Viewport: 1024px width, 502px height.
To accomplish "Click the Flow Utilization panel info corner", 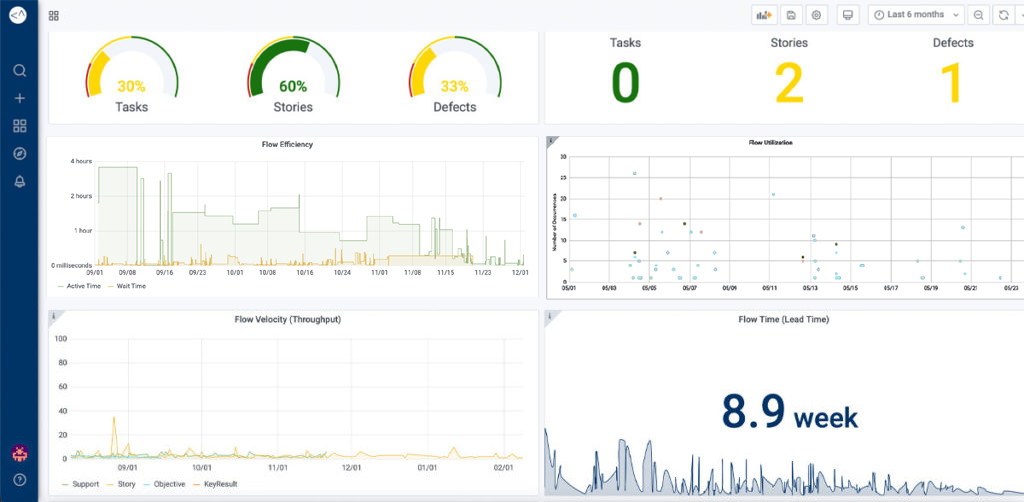I will point(551,140).
